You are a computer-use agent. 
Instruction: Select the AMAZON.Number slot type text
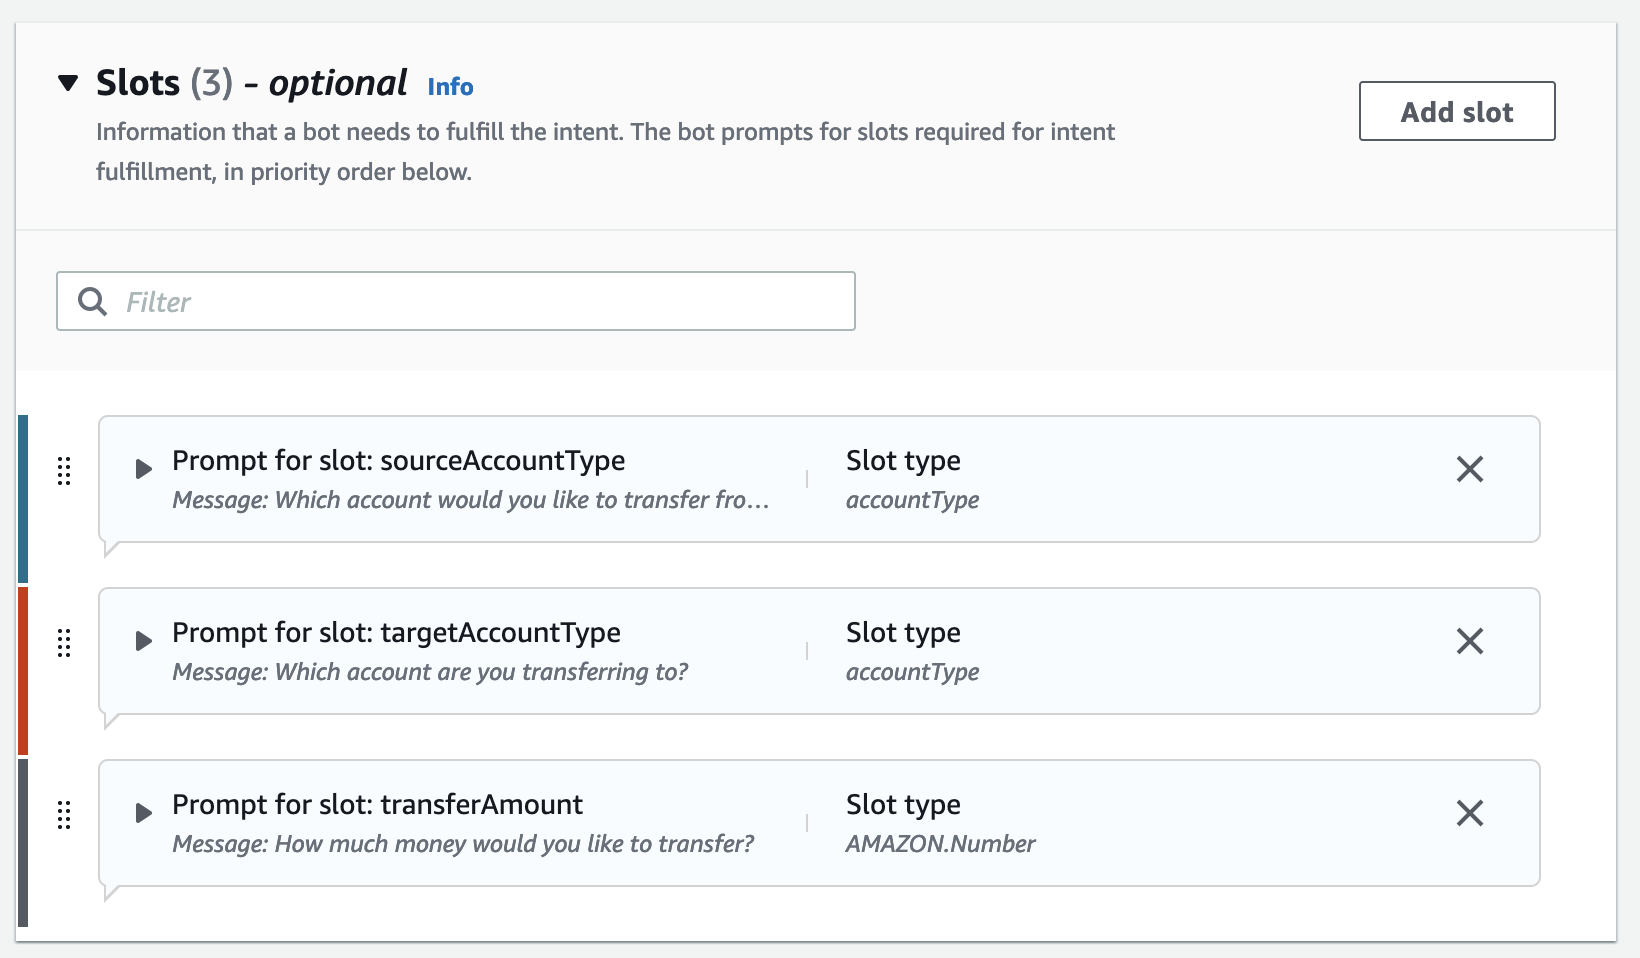940,844
